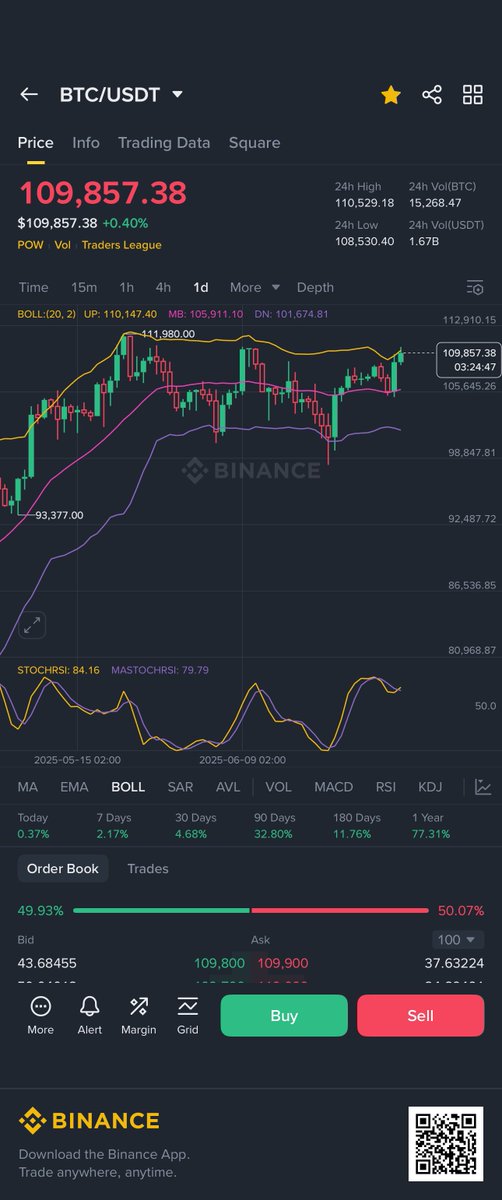
Task: Tap the 111,980.00 high marker on chart
Action: 169,334
